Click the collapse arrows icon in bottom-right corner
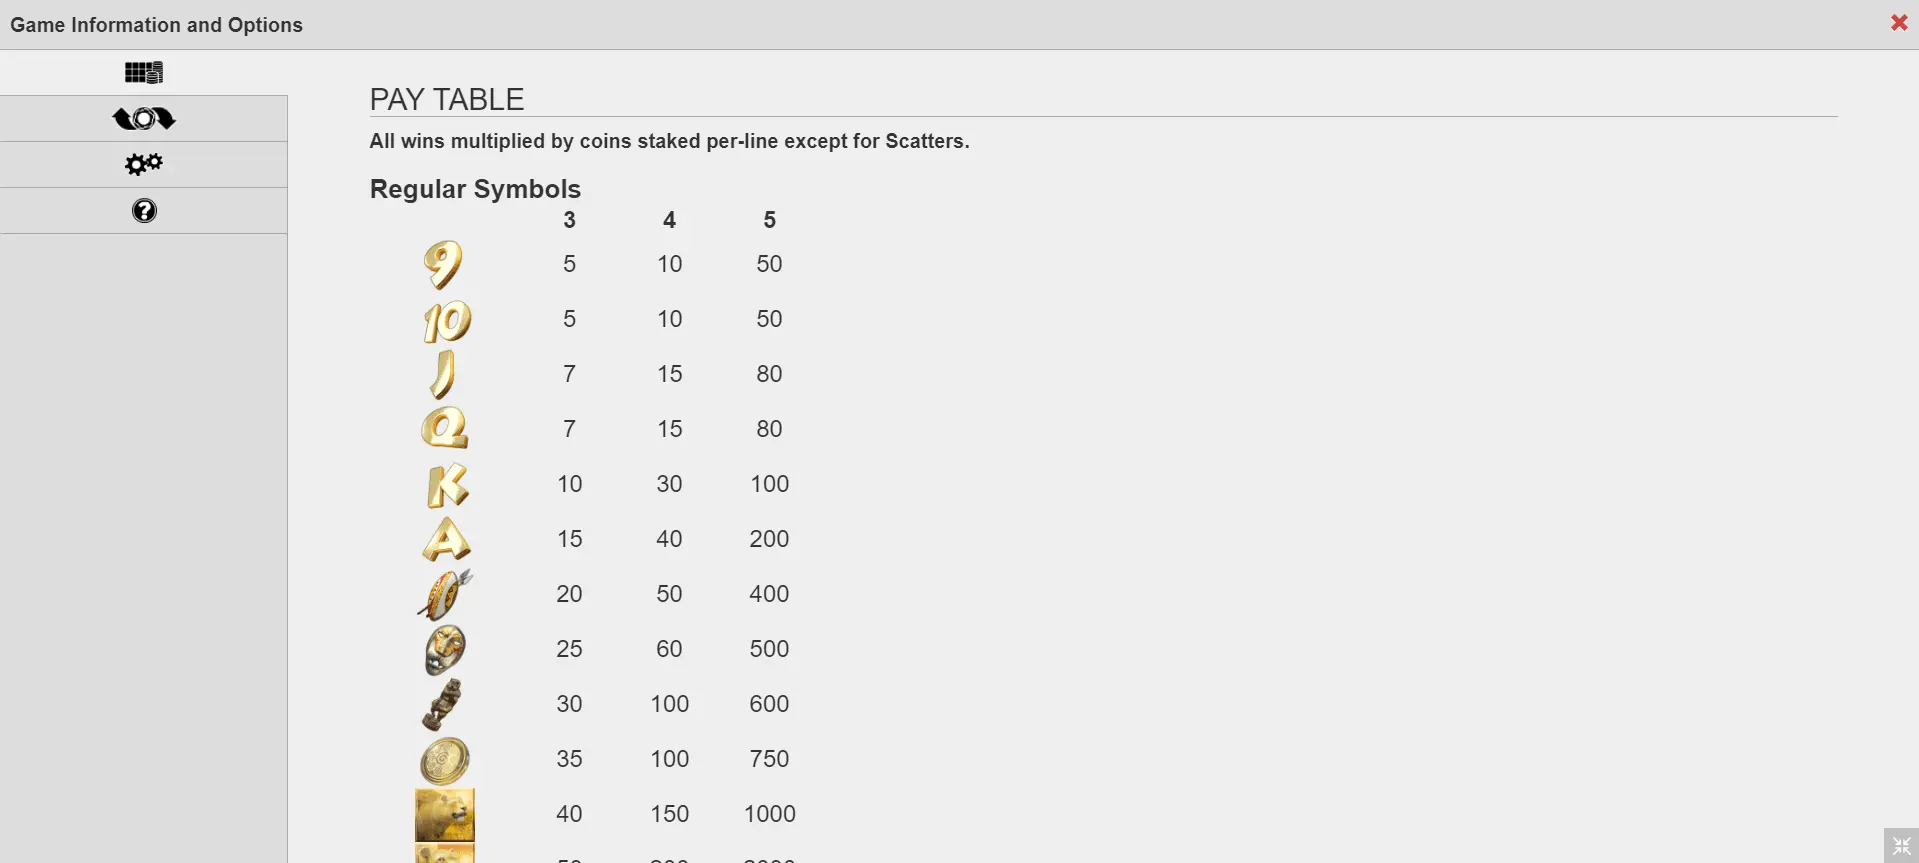The image size is (1919, 863). coord(1901,846)
